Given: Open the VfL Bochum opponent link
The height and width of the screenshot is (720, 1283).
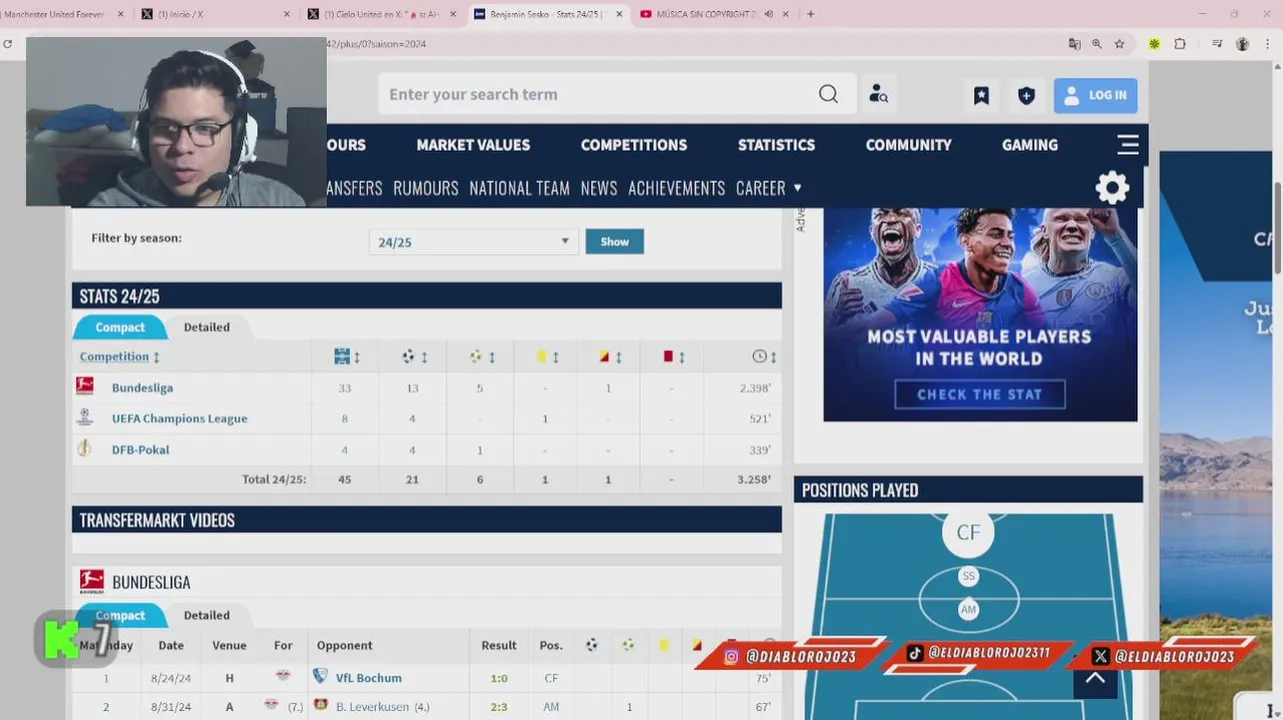Looking at the screenshot, I should coord(368,677).
